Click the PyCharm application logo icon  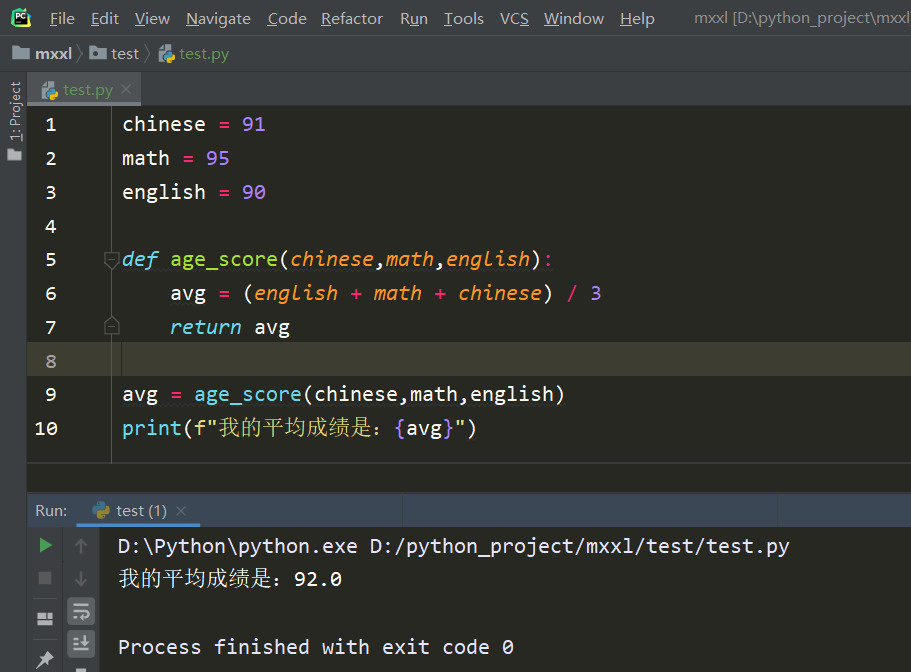click(21, 18)
